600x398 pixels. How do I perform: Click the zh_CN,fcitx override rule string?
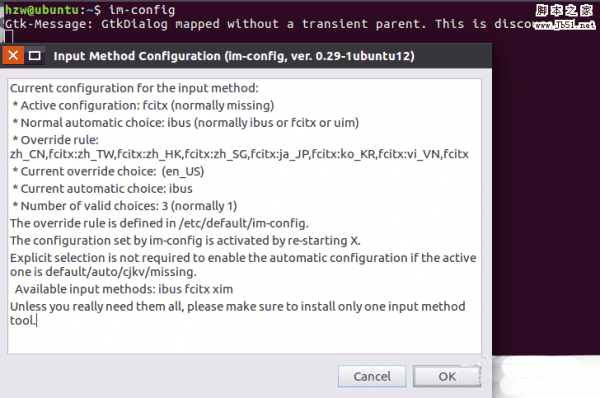click(x=239, y=154)
